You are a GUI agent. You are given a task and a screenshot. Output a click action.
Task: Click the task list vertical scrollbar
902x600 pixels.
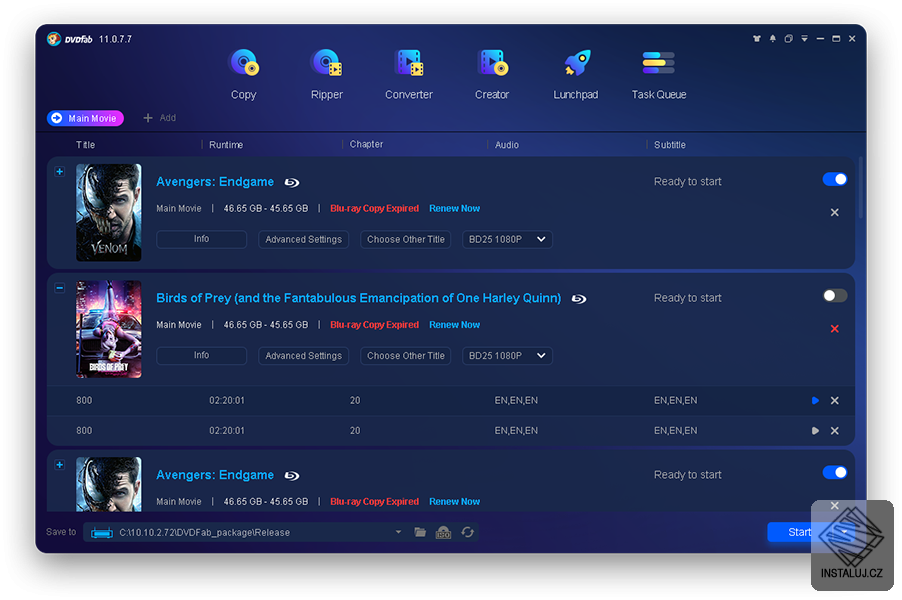coord(861,188)
